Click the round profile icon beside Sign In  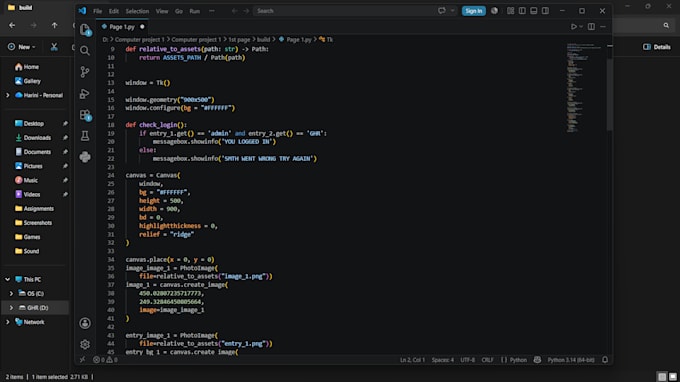[x=494, y=11]
